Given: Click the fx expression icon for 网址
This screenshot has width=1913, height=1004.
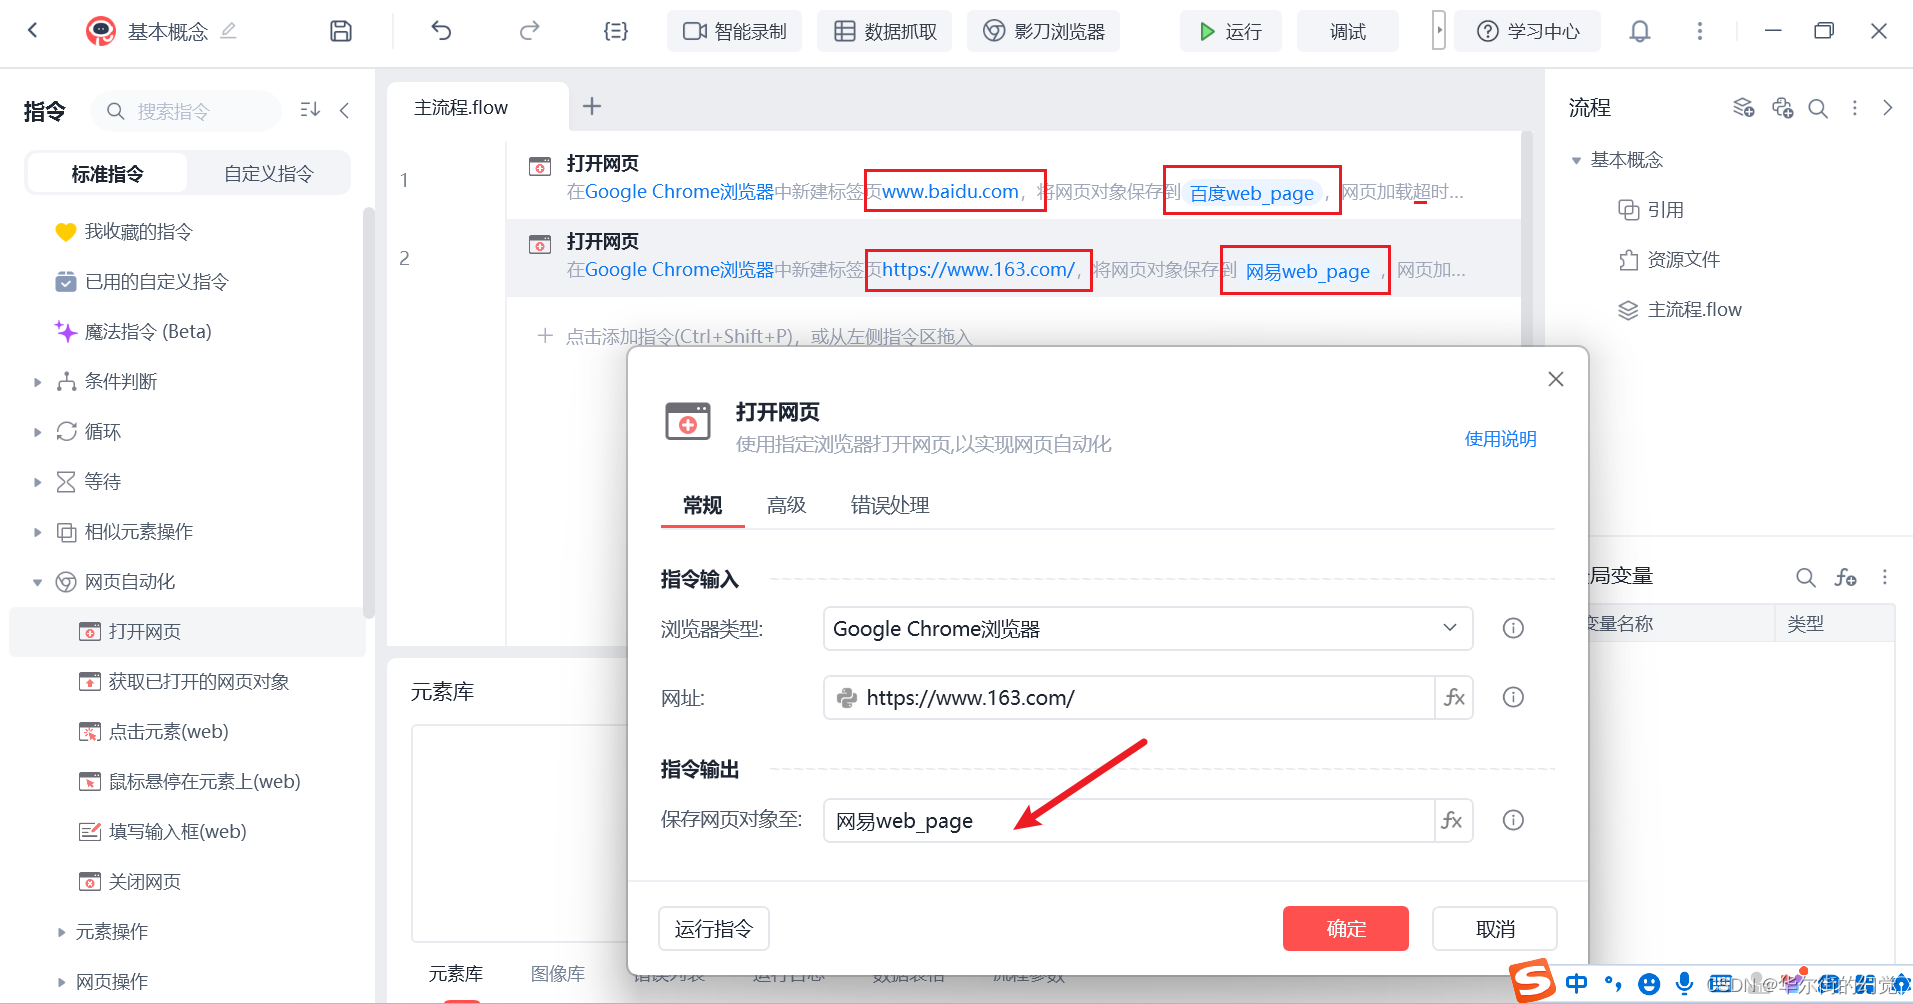Looking at the screenshot, I should pos(1454,697).
